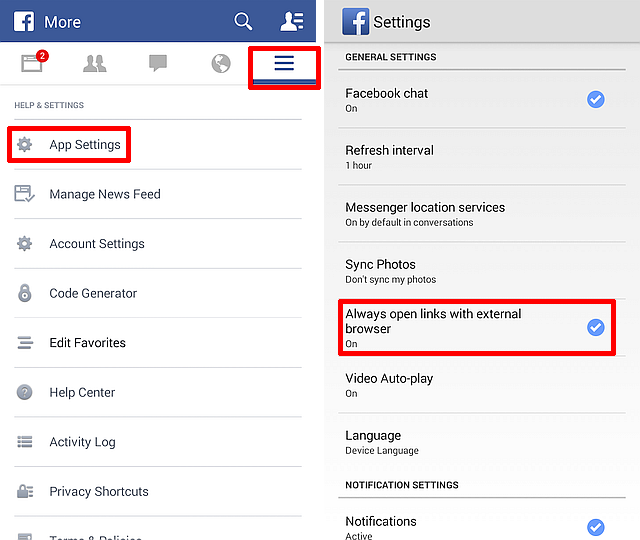Open Manage News Feed
640x540 pixels.
click(158, 194)
